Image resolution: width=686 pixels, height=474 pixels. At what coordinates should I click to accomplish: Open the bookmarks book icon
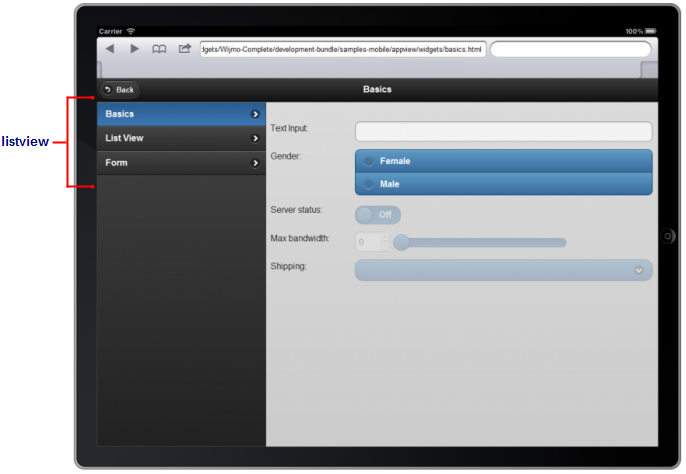click(159, 49)
